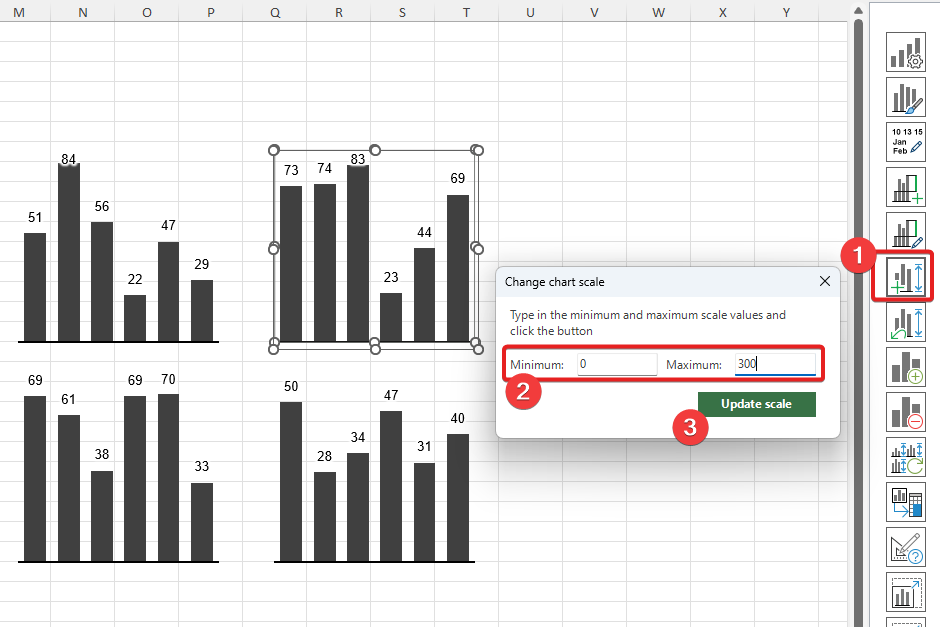Click the add chart difference arrow icon
Image resolution: width=940 pixels, height=627 pixels.
tap(906, 187)
